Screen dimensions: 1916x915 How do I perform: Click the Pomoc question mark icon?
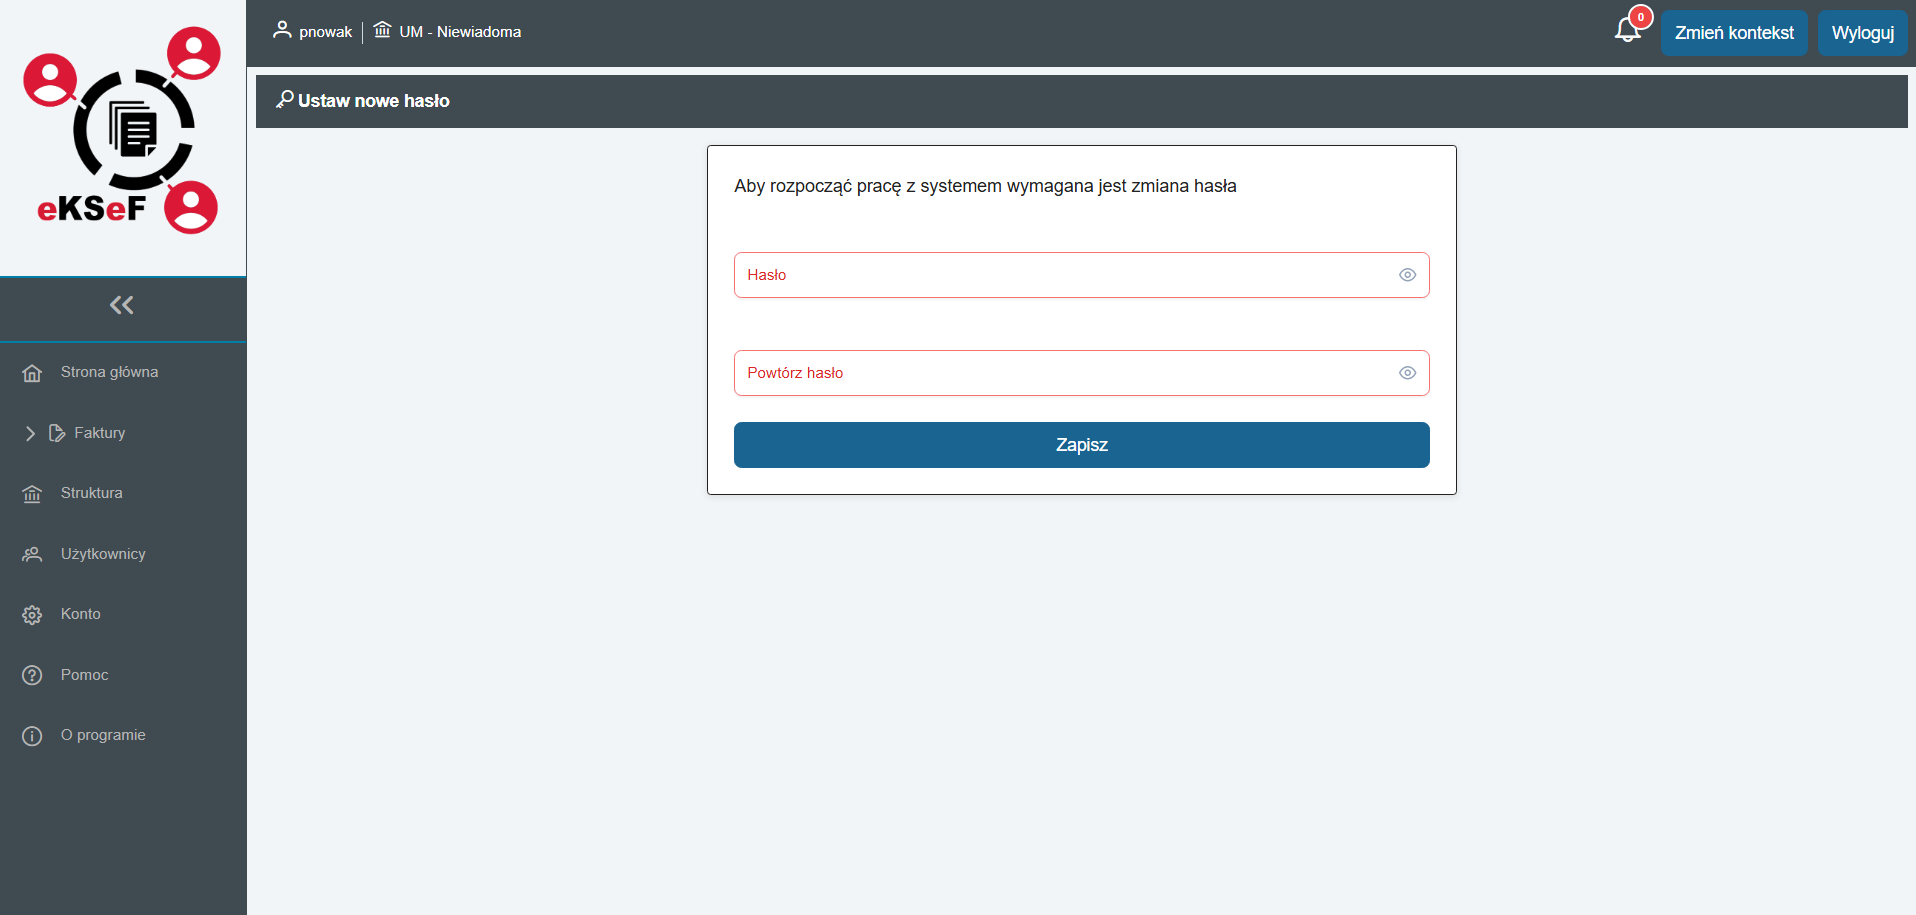pos(32,675)
